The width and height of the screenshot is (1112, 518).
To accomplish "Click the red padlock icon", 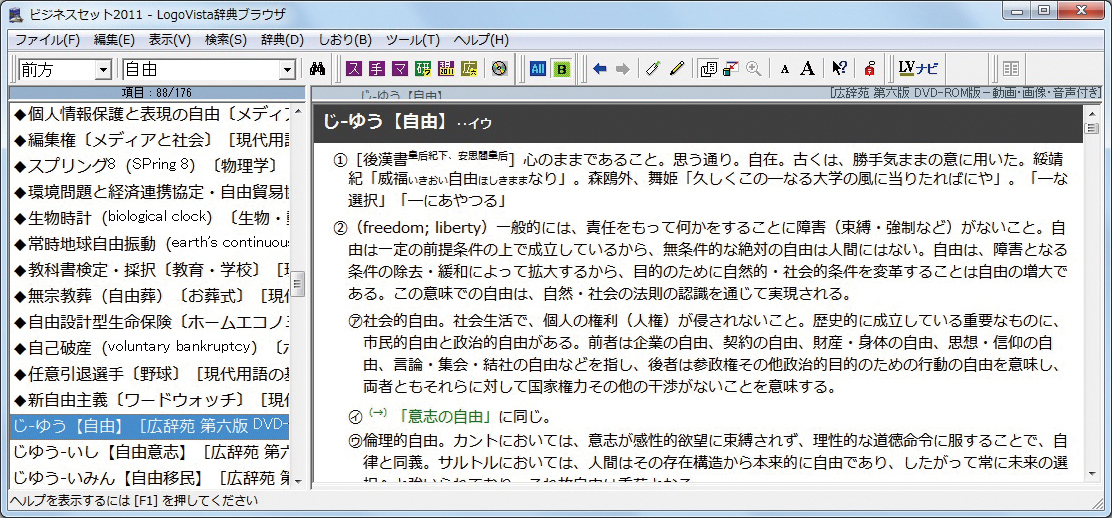I will coord(869,69).
